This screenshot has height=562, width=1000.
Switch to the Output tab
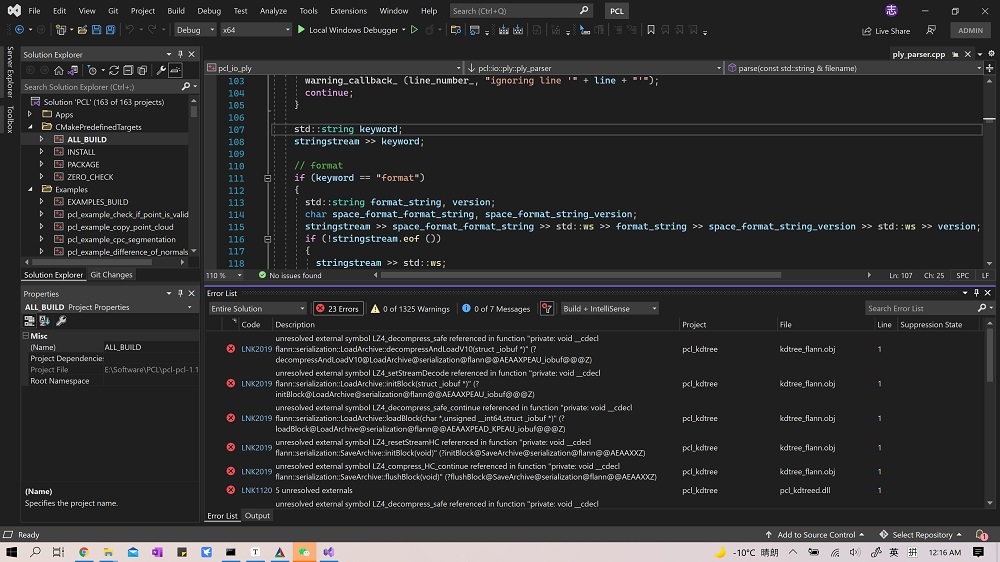point(257,515)
